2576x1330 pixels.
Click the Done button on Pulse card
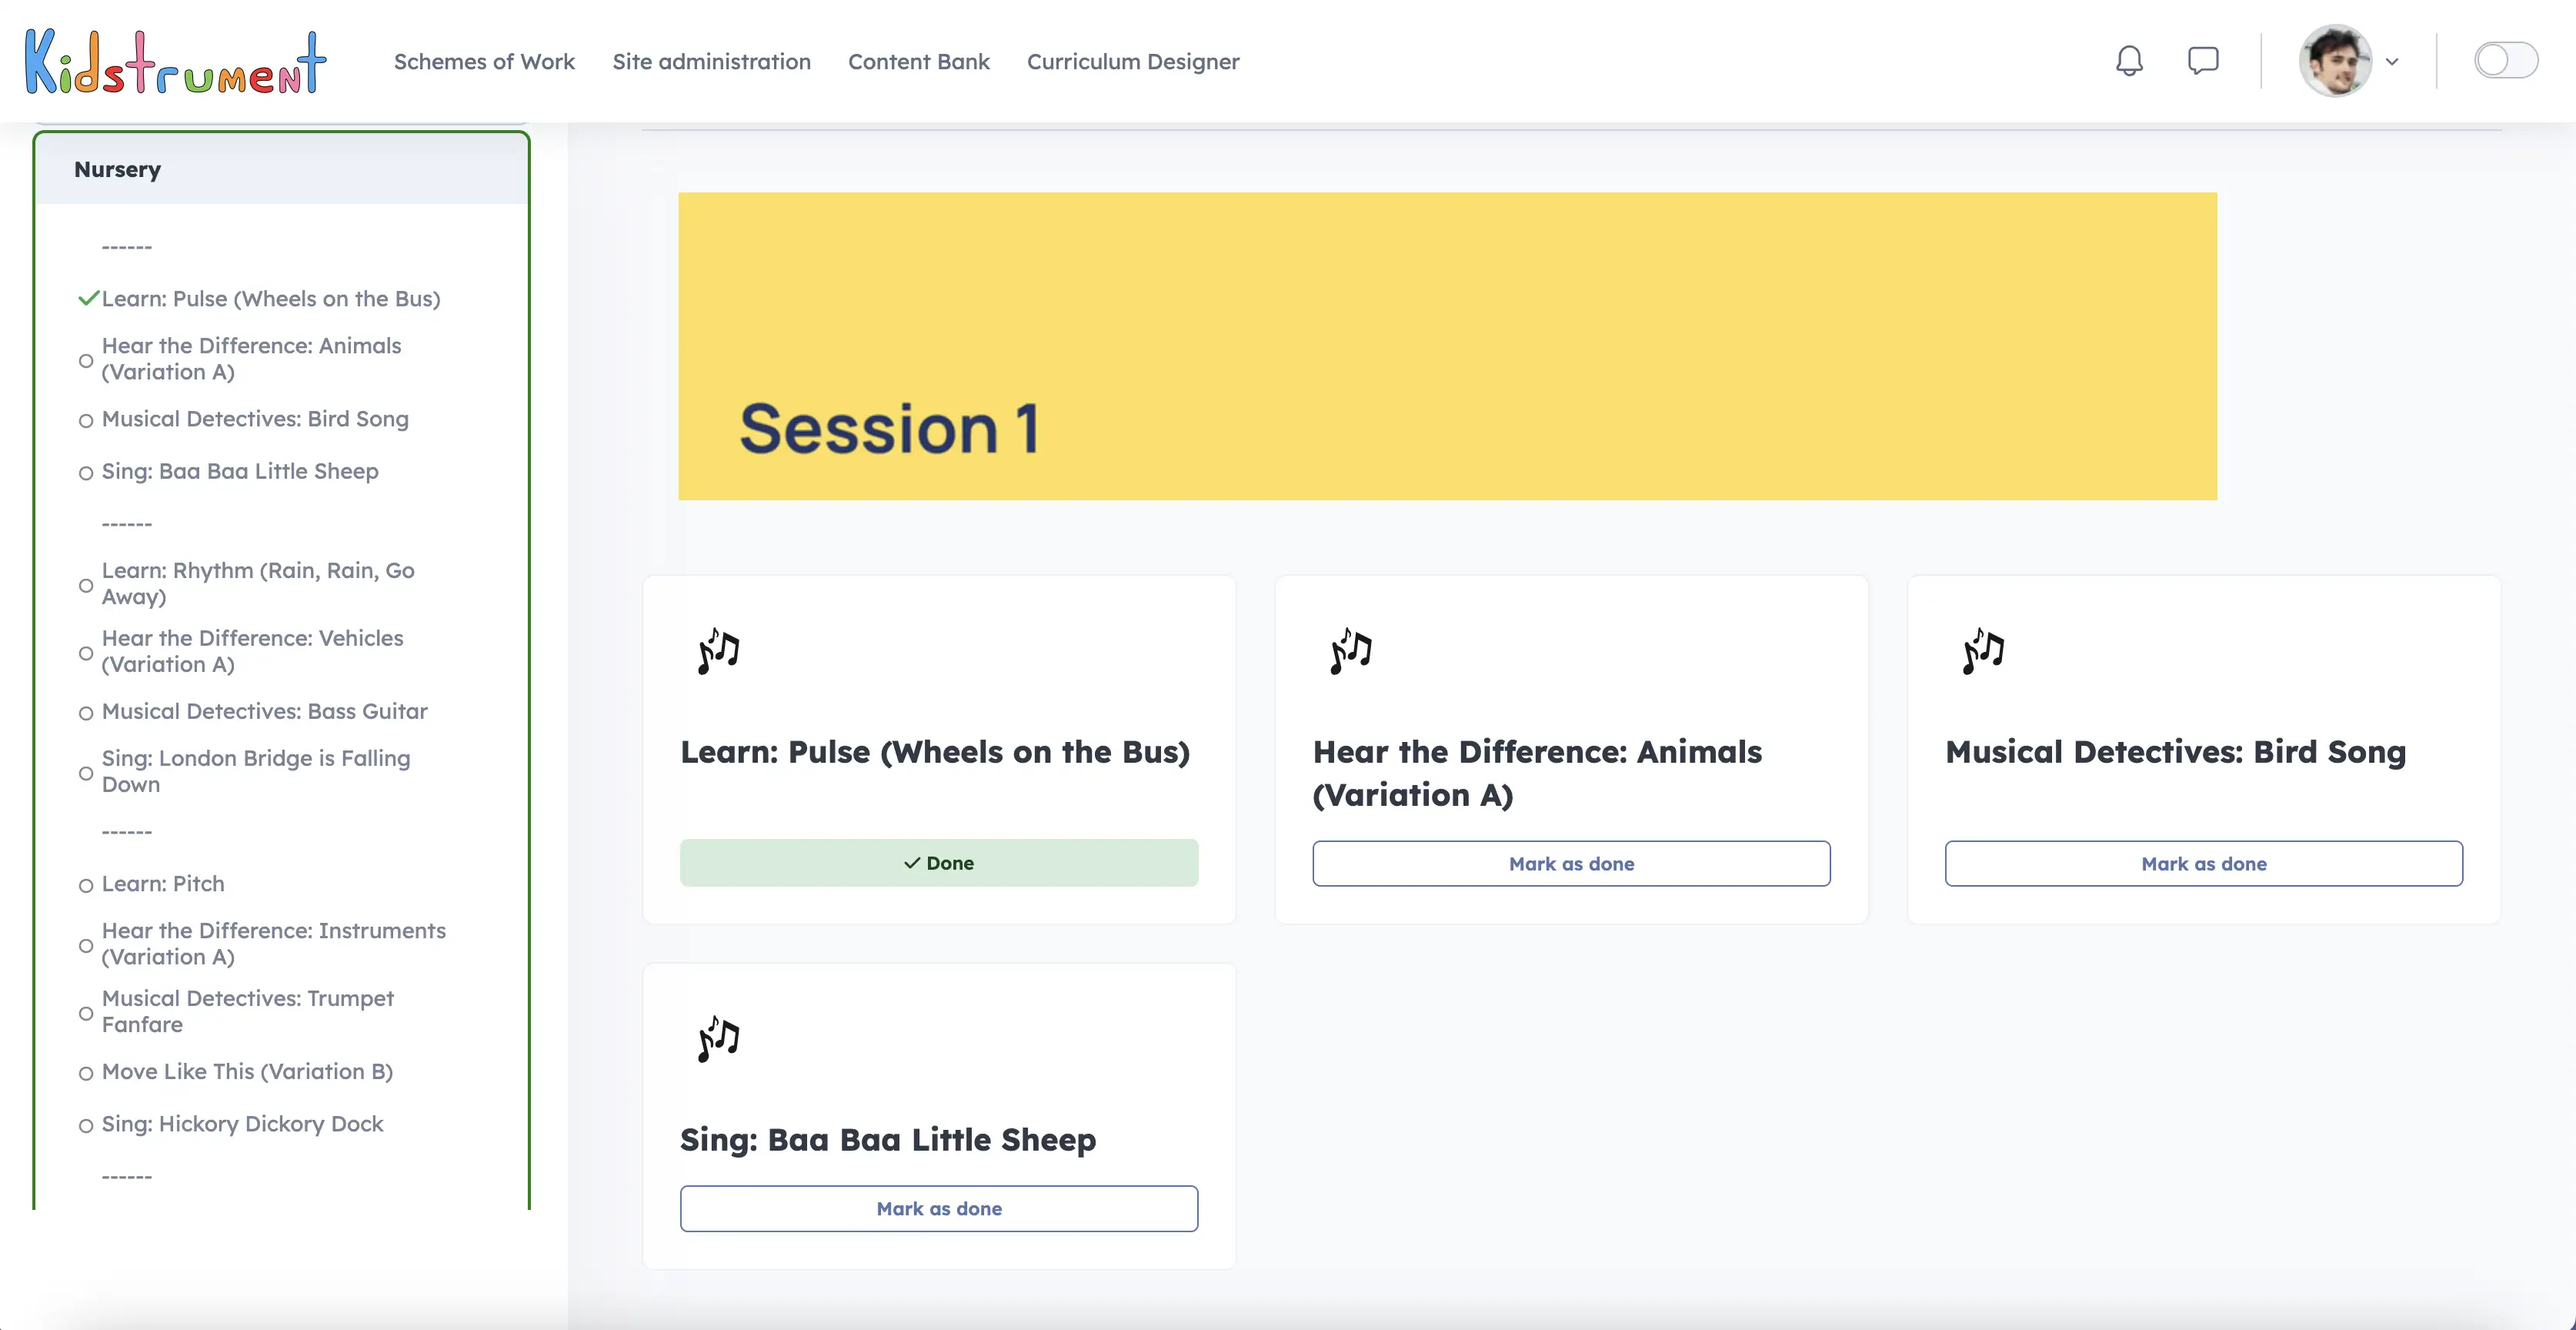click(x=938, y=862)
